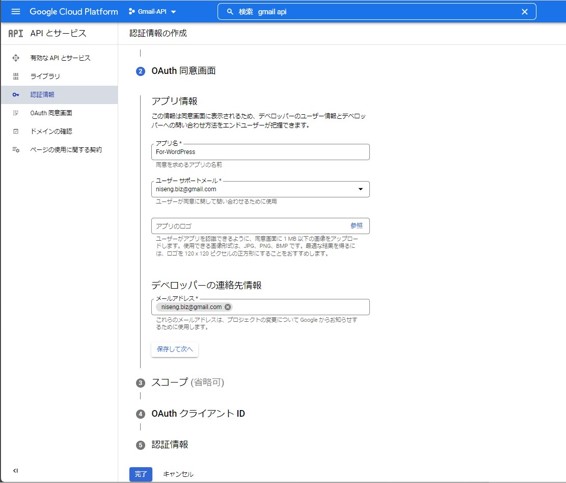
Task: Click the 保存して次へ button
Action: tap(175, 349)
